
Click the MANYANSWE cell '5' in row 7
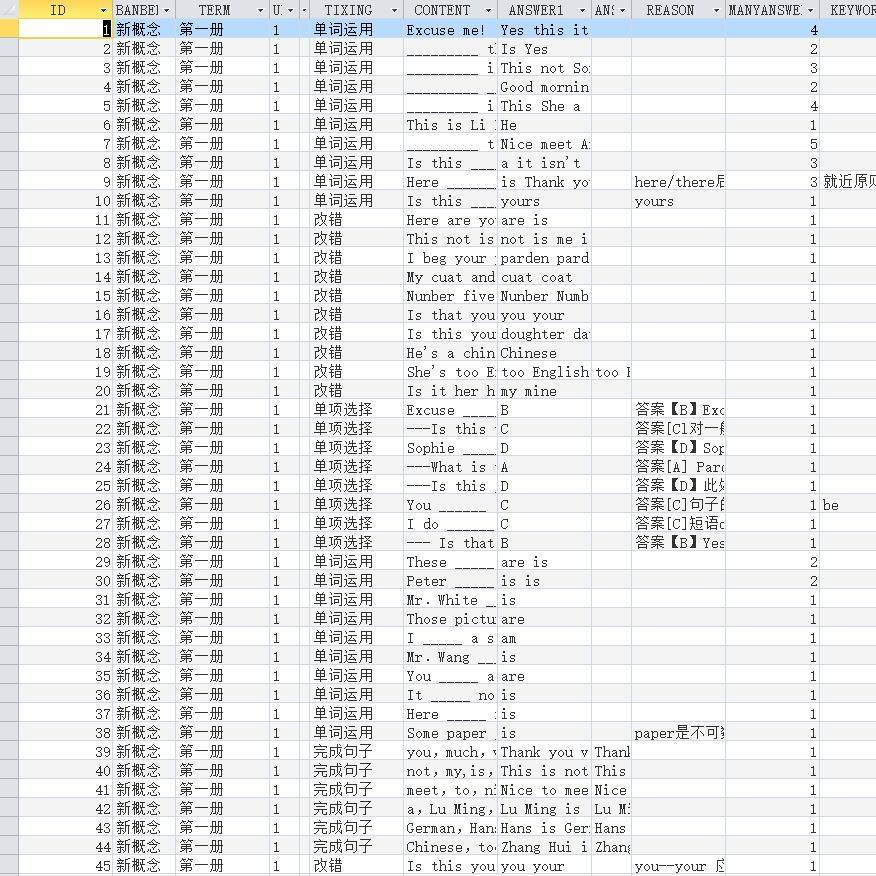pos(773,144)
